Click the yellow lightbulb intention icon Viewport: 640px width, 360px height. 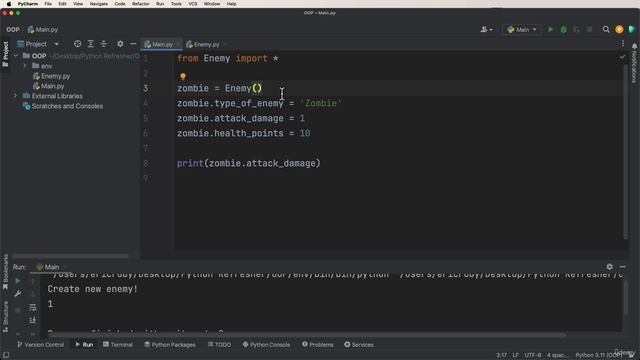coord(182,76)
